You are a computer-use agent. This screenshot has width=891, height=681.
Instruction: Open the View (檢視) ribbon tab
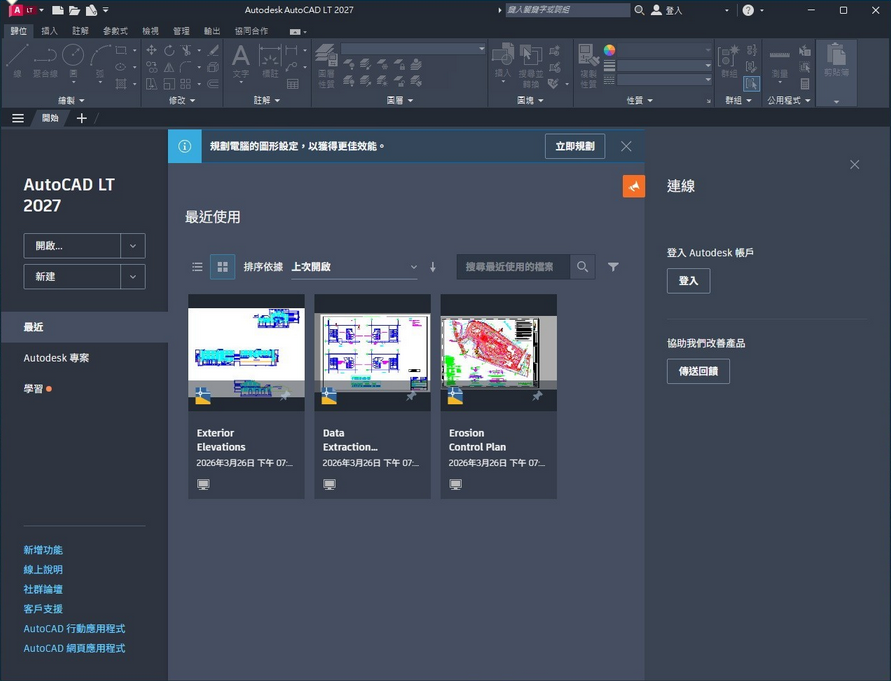(150, 31)
